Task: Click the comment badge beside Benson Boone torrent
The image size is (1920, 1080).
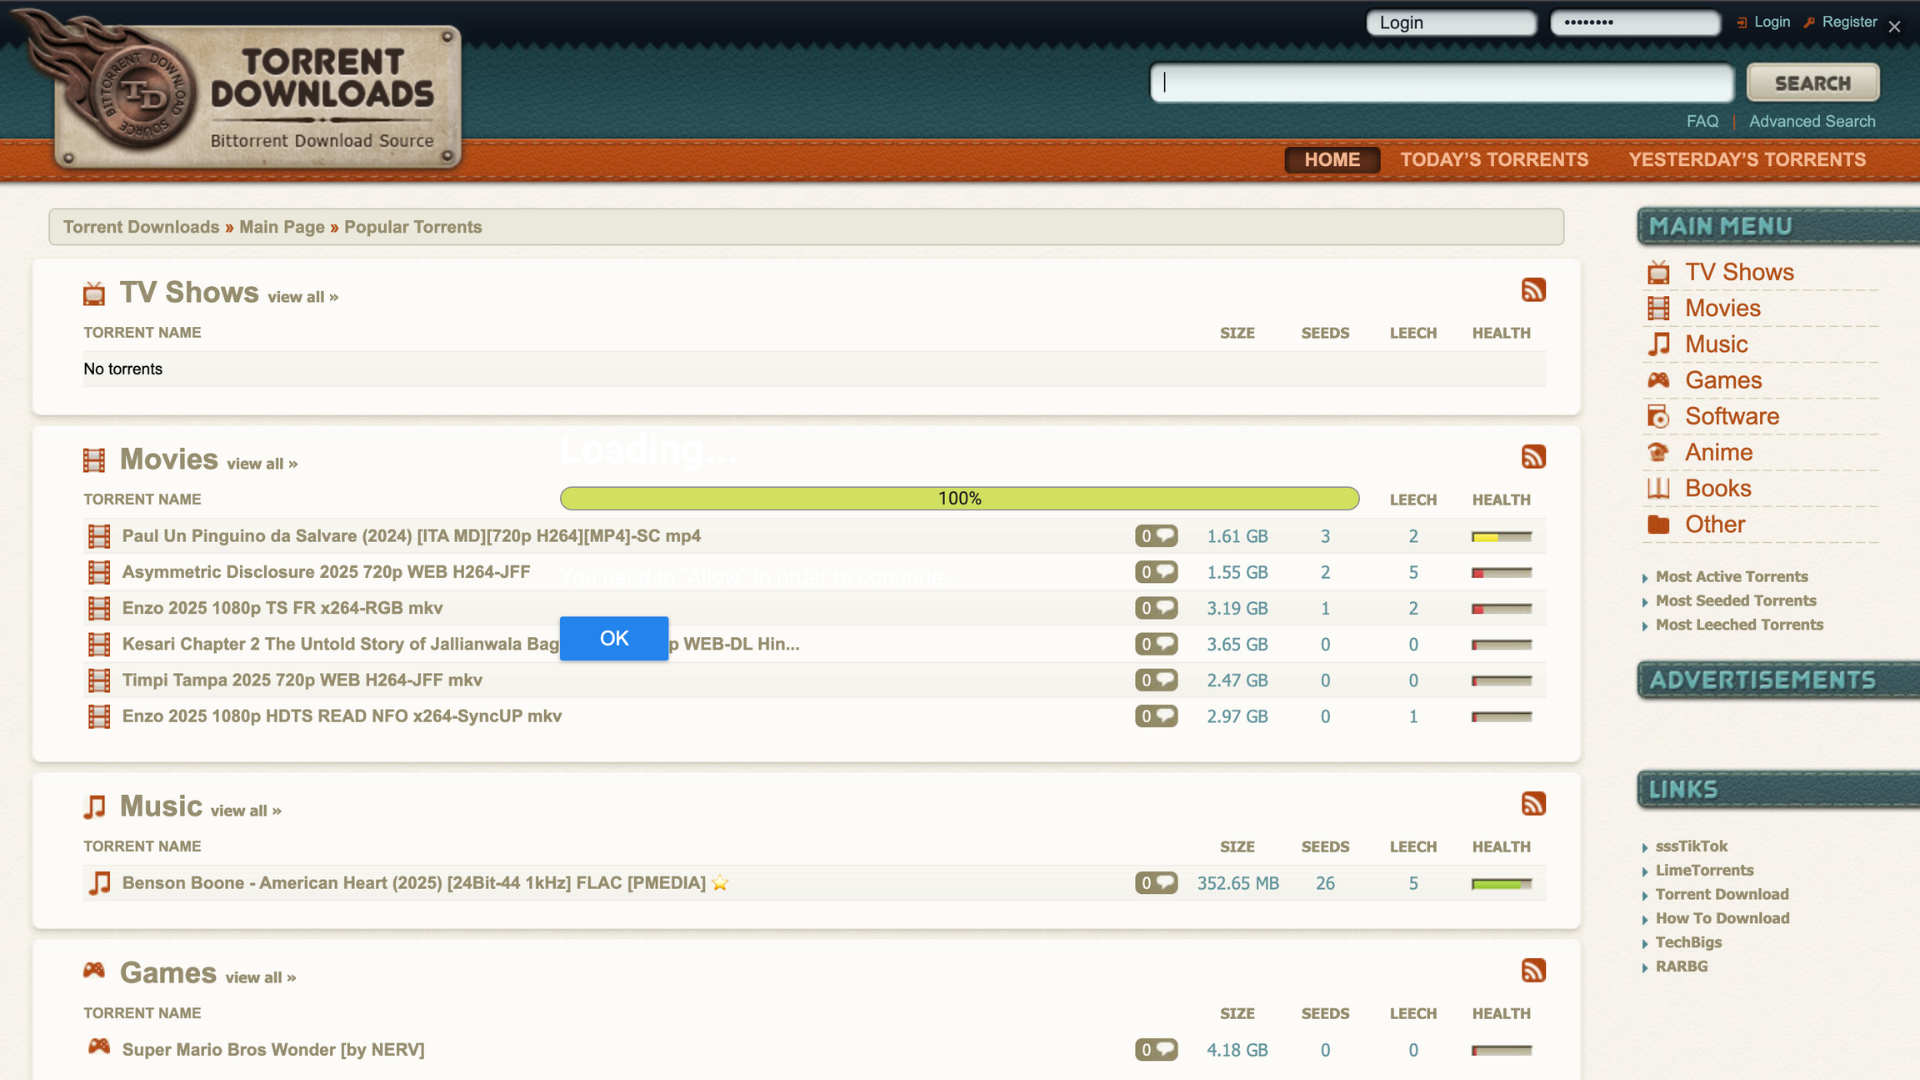Action: click(1156, 883)
